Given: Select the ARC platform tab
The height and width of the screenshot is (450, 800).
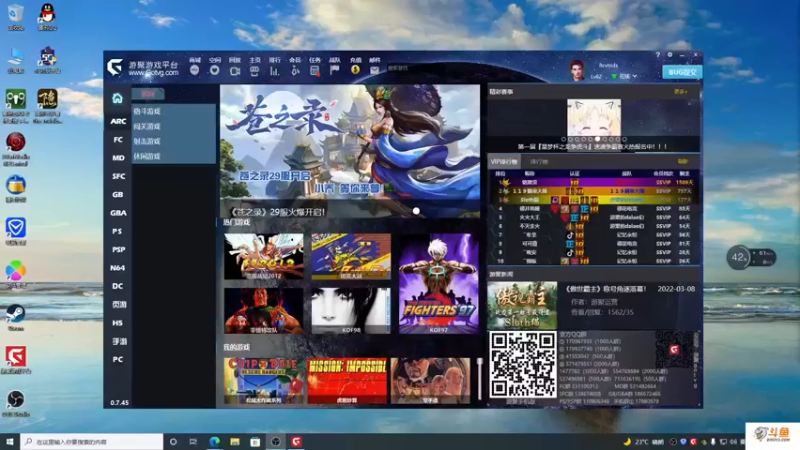Looking at the screenshot, I should pyautogui.click(x=118, y=121).
